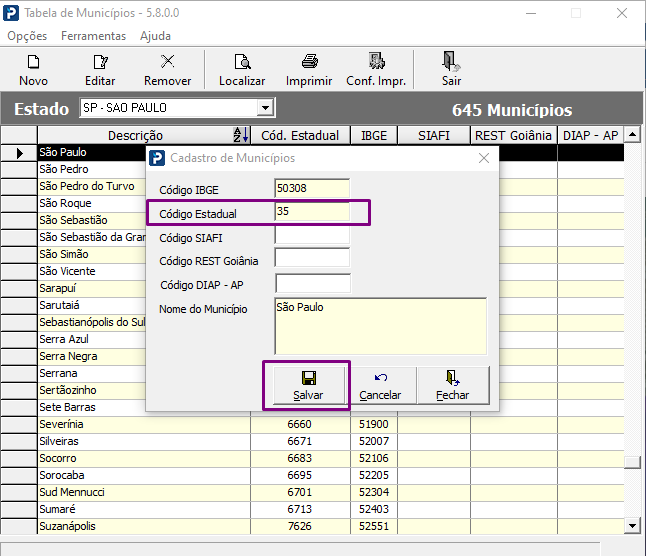Open the Ajuda menu
The image size is (646, 556).
click(x=155, y=36)
